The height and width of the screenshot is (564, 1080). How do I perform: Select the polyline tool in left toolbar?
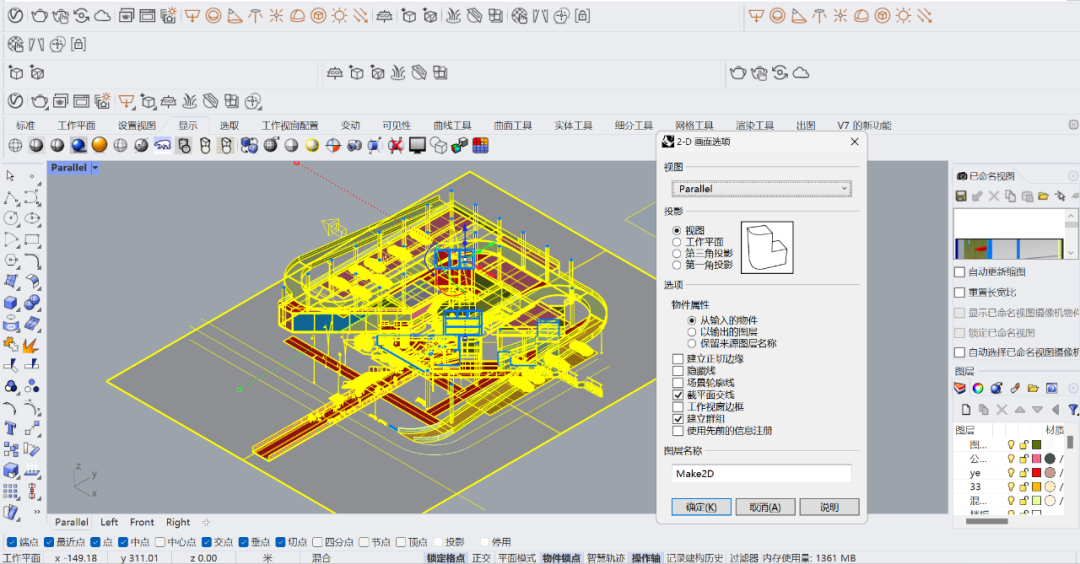tap(10, 198)
